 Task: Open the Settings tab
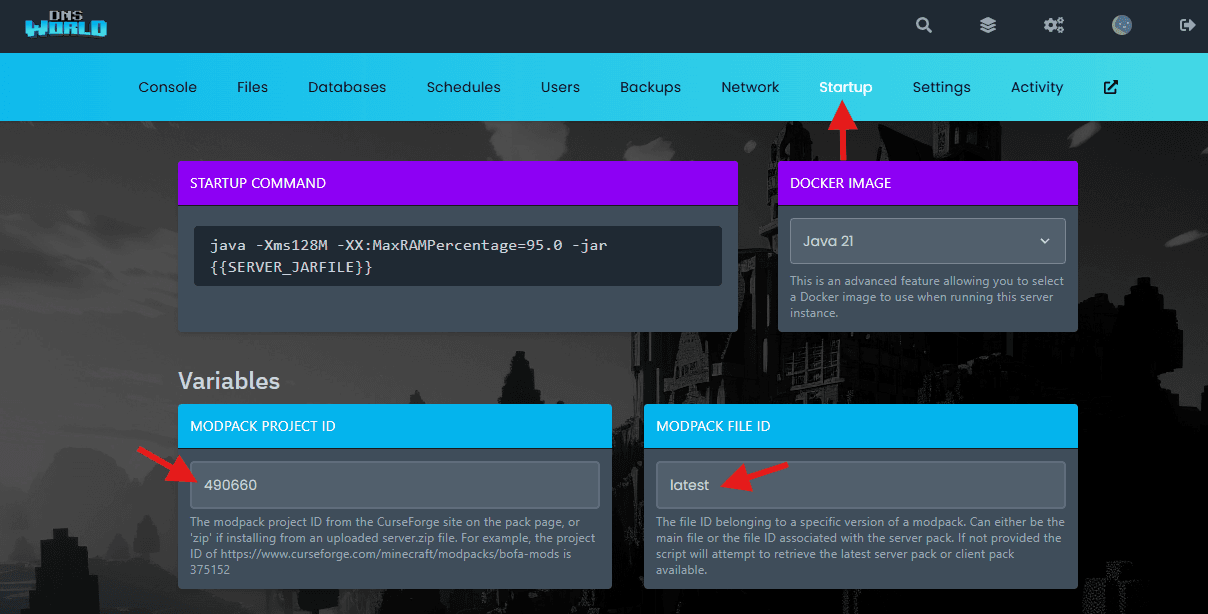tap(941, 87)
